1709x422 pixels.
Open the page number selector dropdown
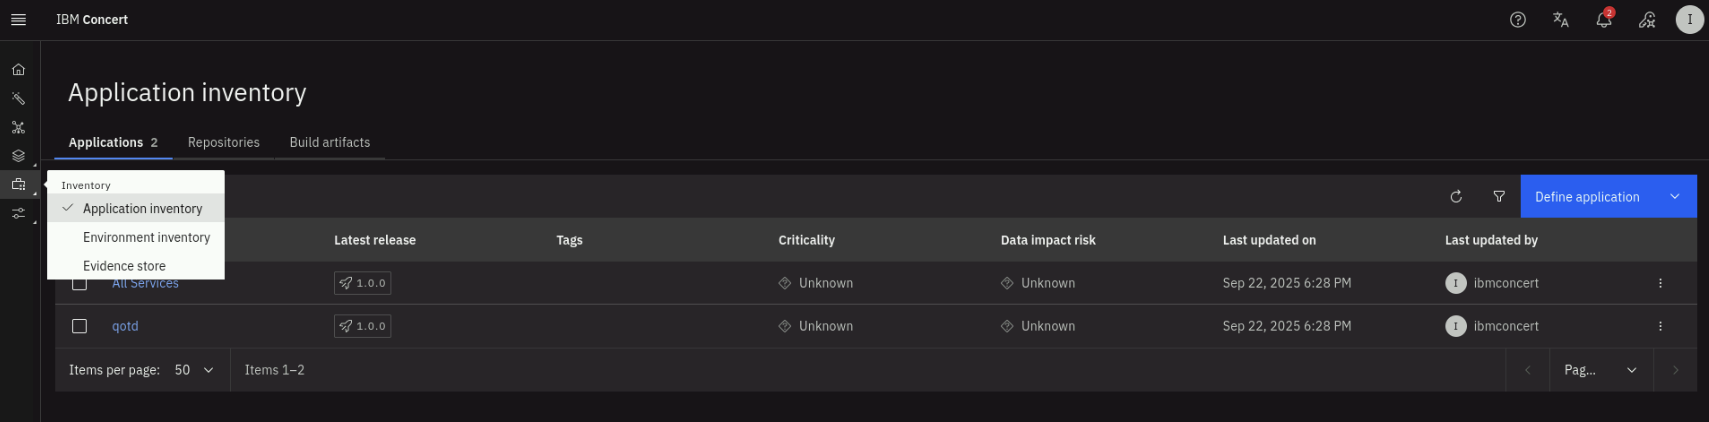1599,370
